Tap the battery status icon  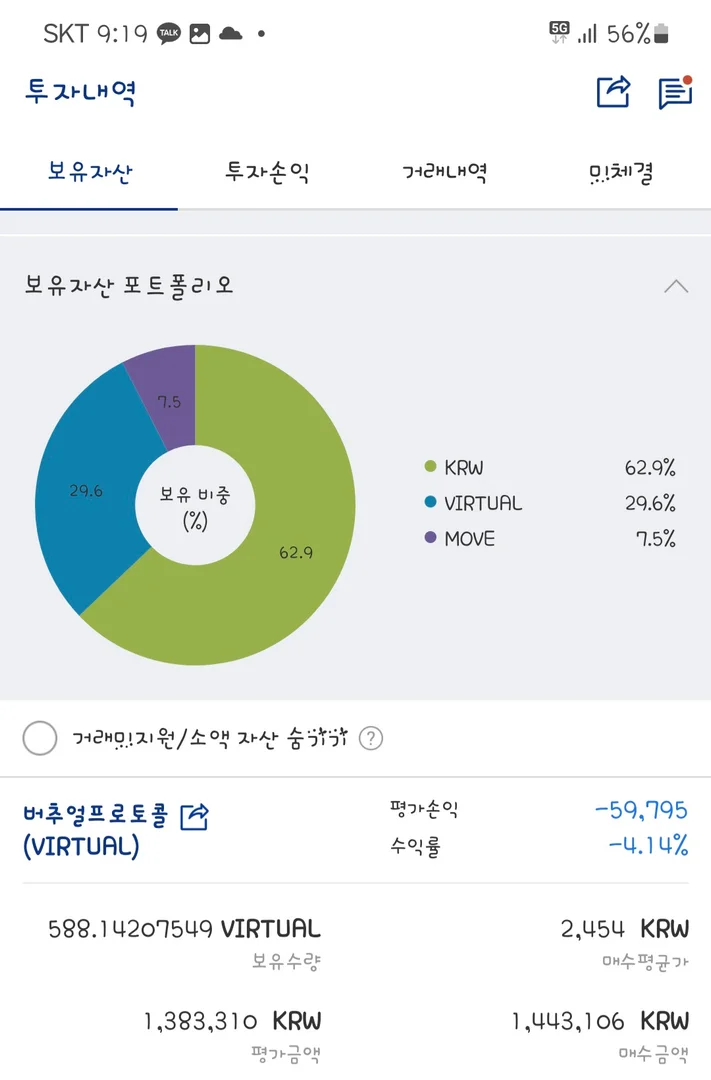coord(661,34)
